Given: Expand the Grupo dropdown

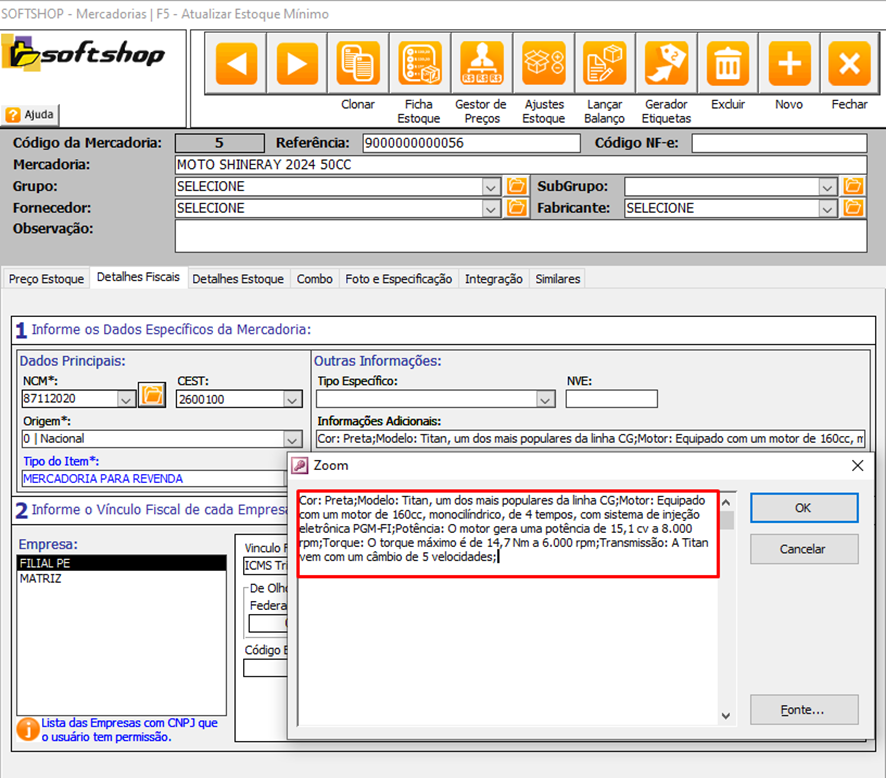Looking at the screenshot, I should click(490, 186).
